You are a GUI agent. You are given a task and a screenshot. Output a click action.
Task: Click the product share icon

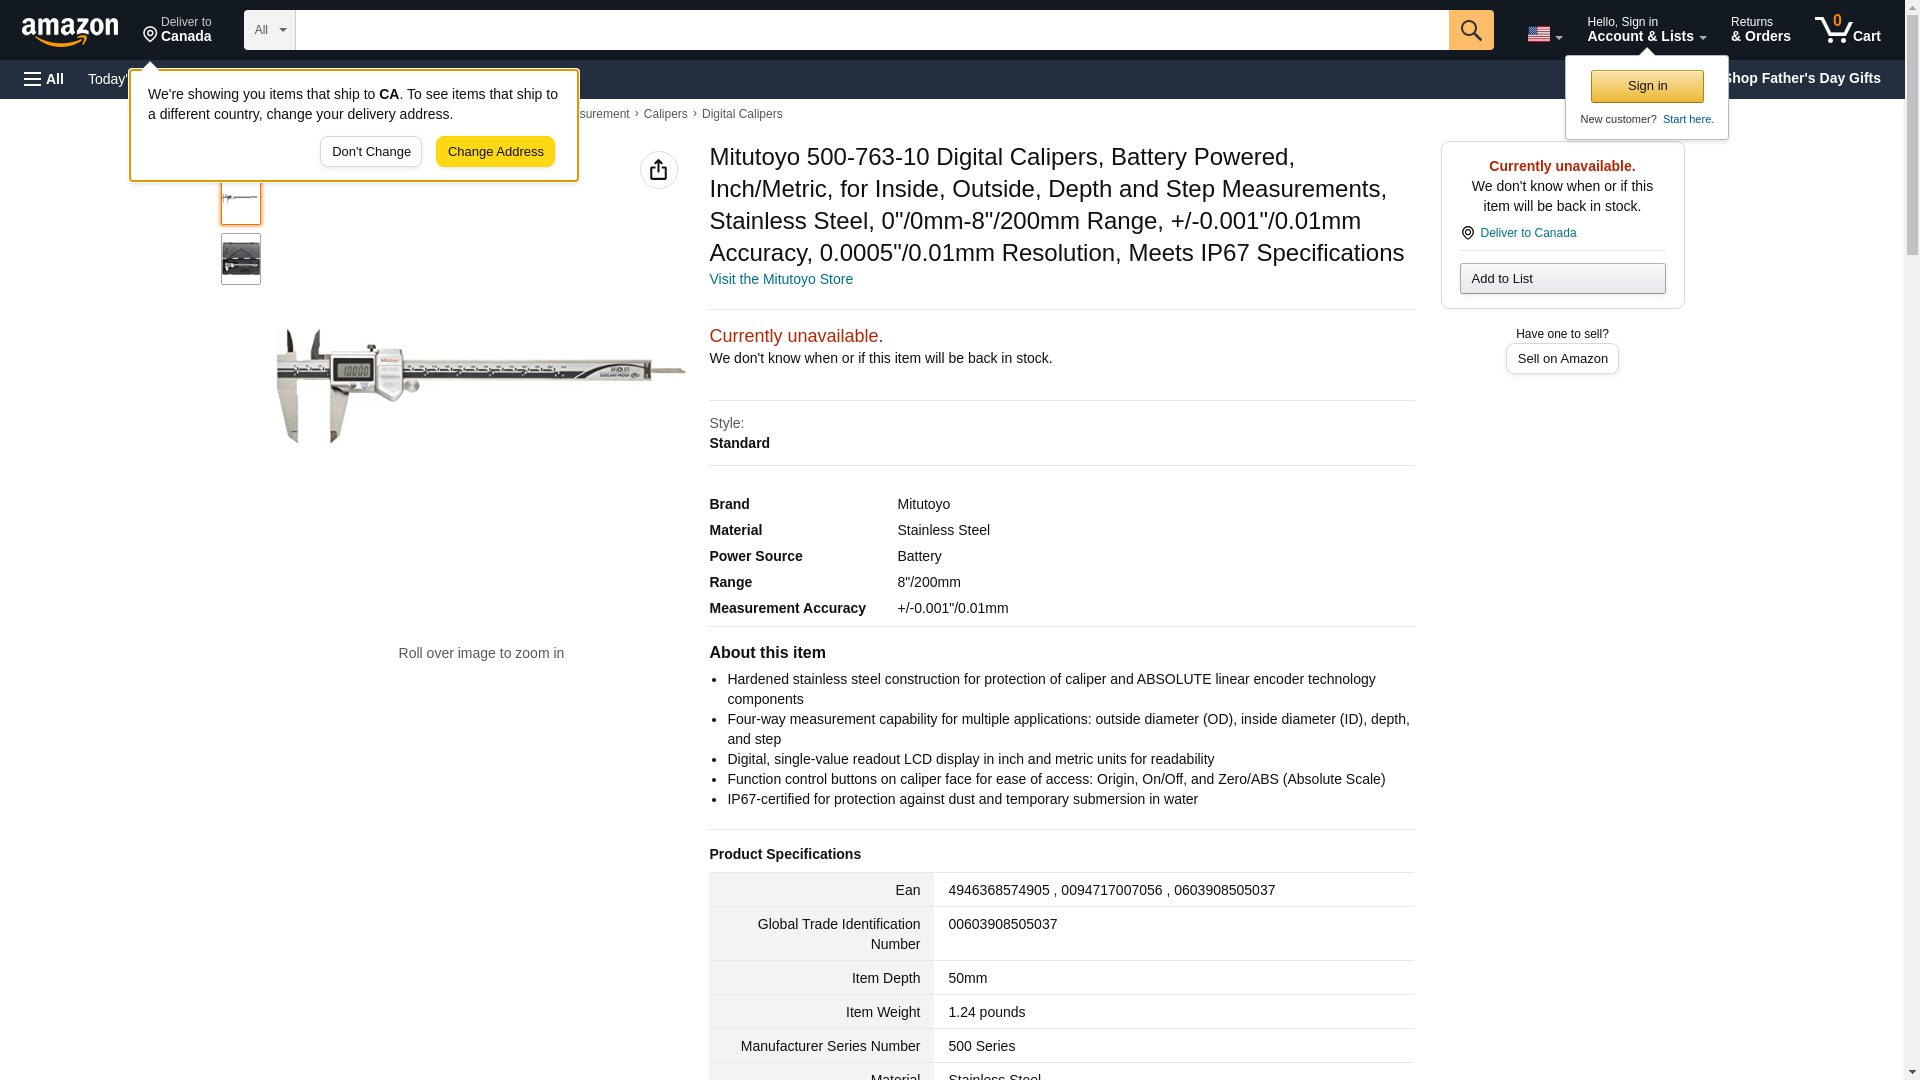658,170
